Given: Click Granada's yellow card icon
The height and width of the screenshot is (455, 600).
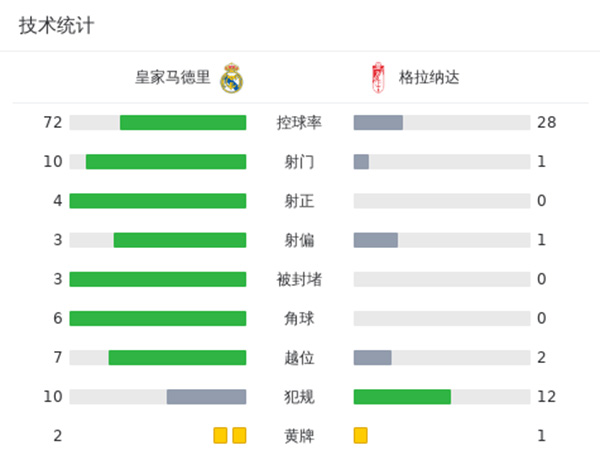Looking at the screenshot, I should click(361, 435).
